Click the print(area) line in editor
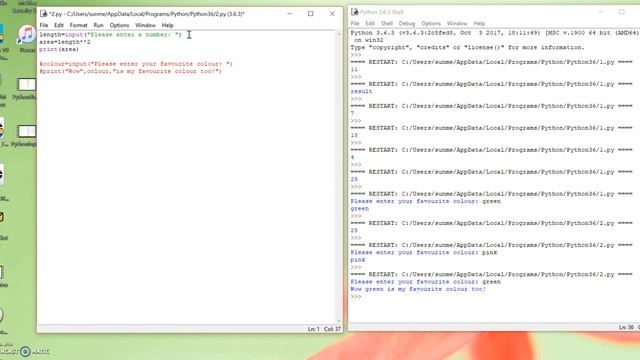Image resolution: width=640 pixels, height=360 pixels. (x=59, y=49)
